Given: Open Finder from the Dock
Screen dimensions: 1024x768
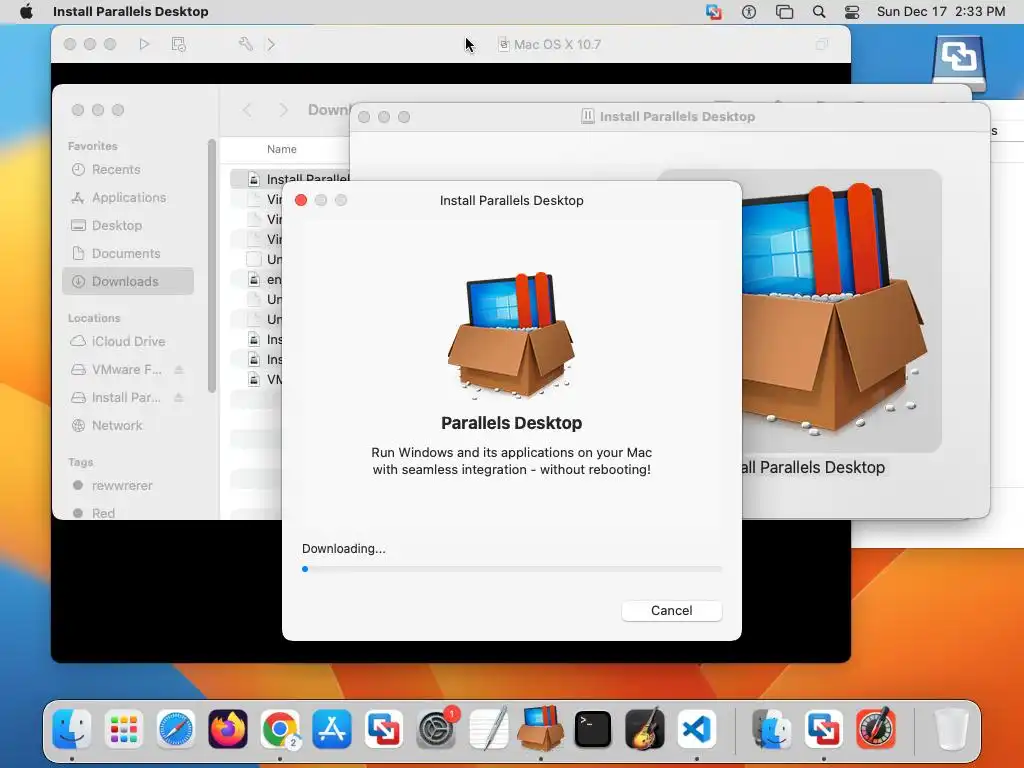Looking at the screenshot, I should coord(72,729).
